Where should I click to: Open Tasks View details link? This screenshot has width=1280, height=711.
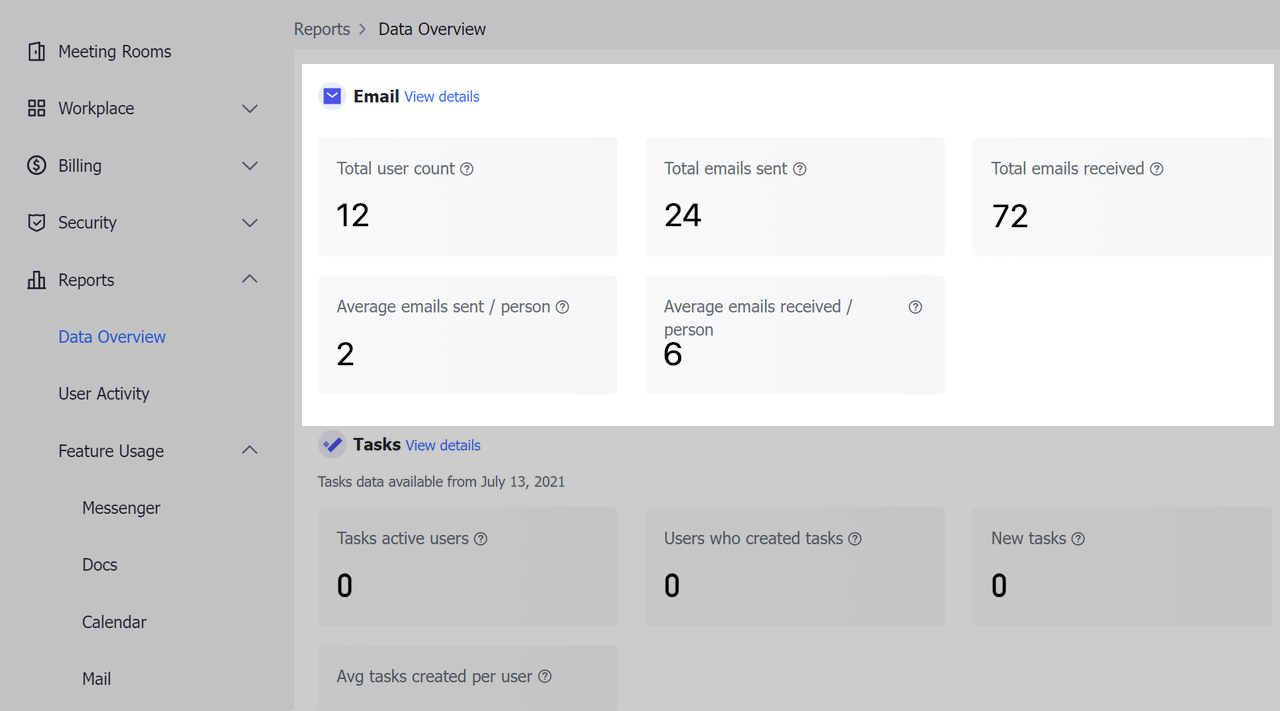[443, 446]
